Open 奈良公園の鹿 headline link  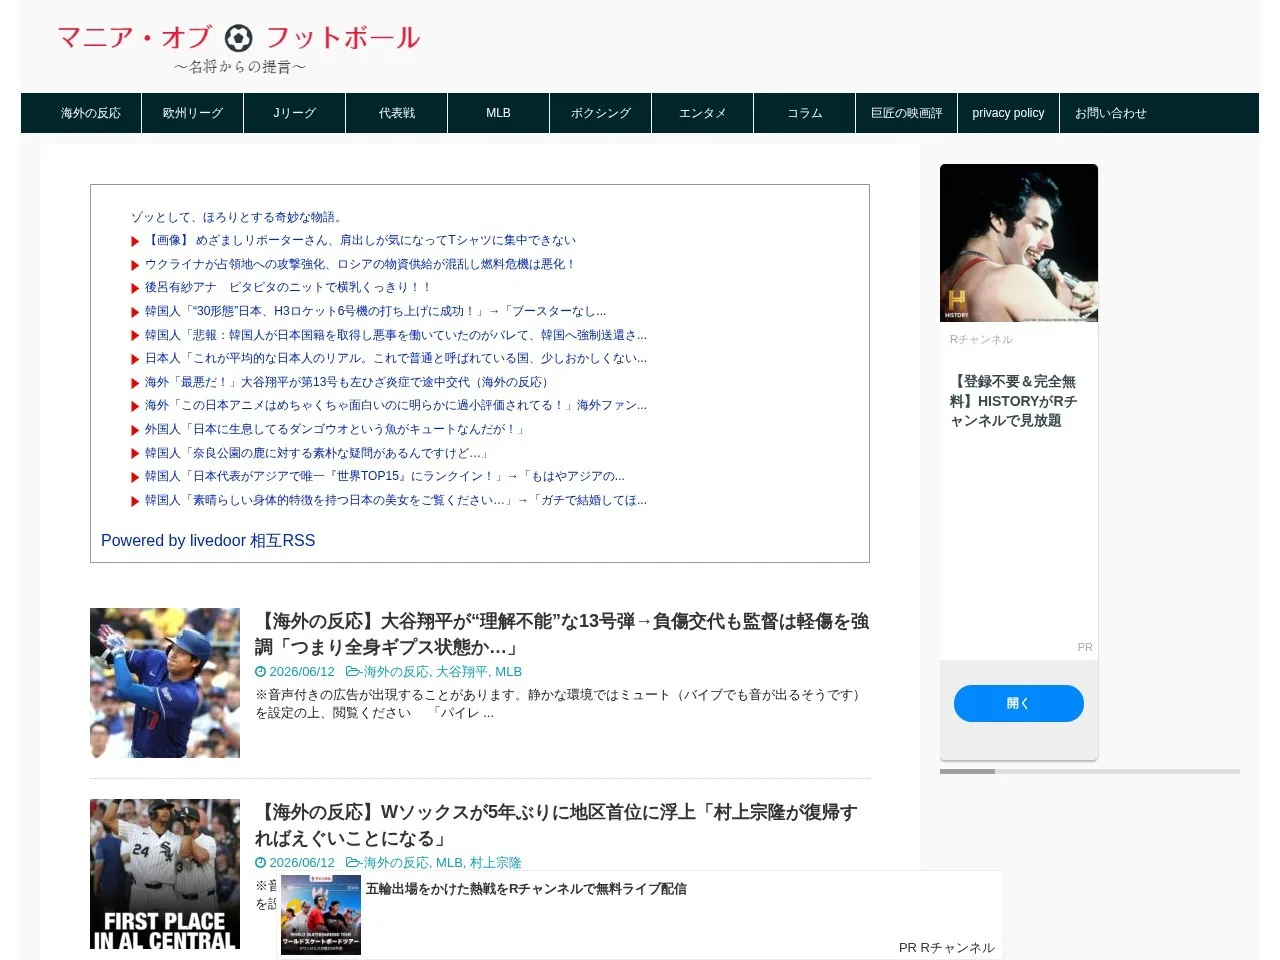(x=318, y=453)
